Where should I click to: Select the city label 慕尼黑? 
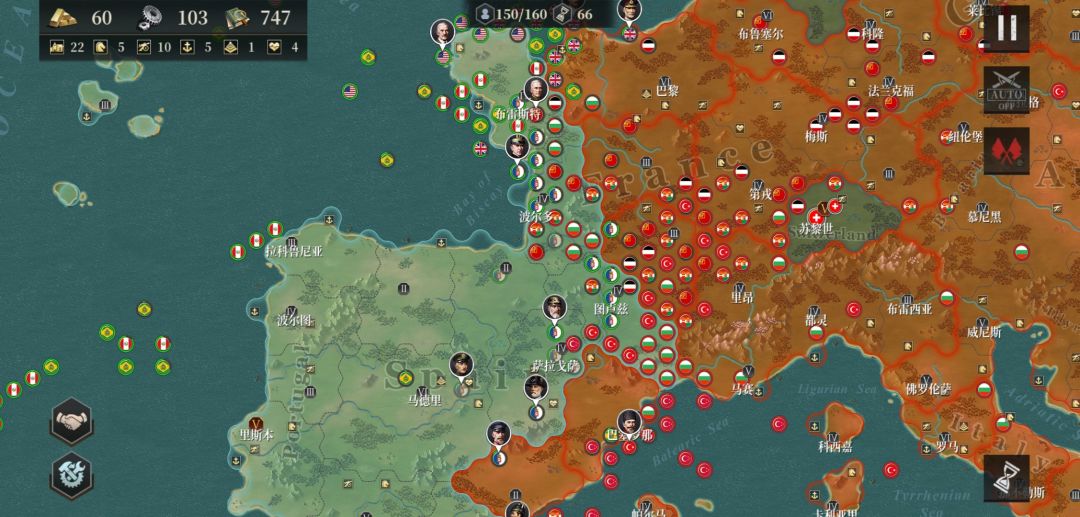click(x=984, y=217)
